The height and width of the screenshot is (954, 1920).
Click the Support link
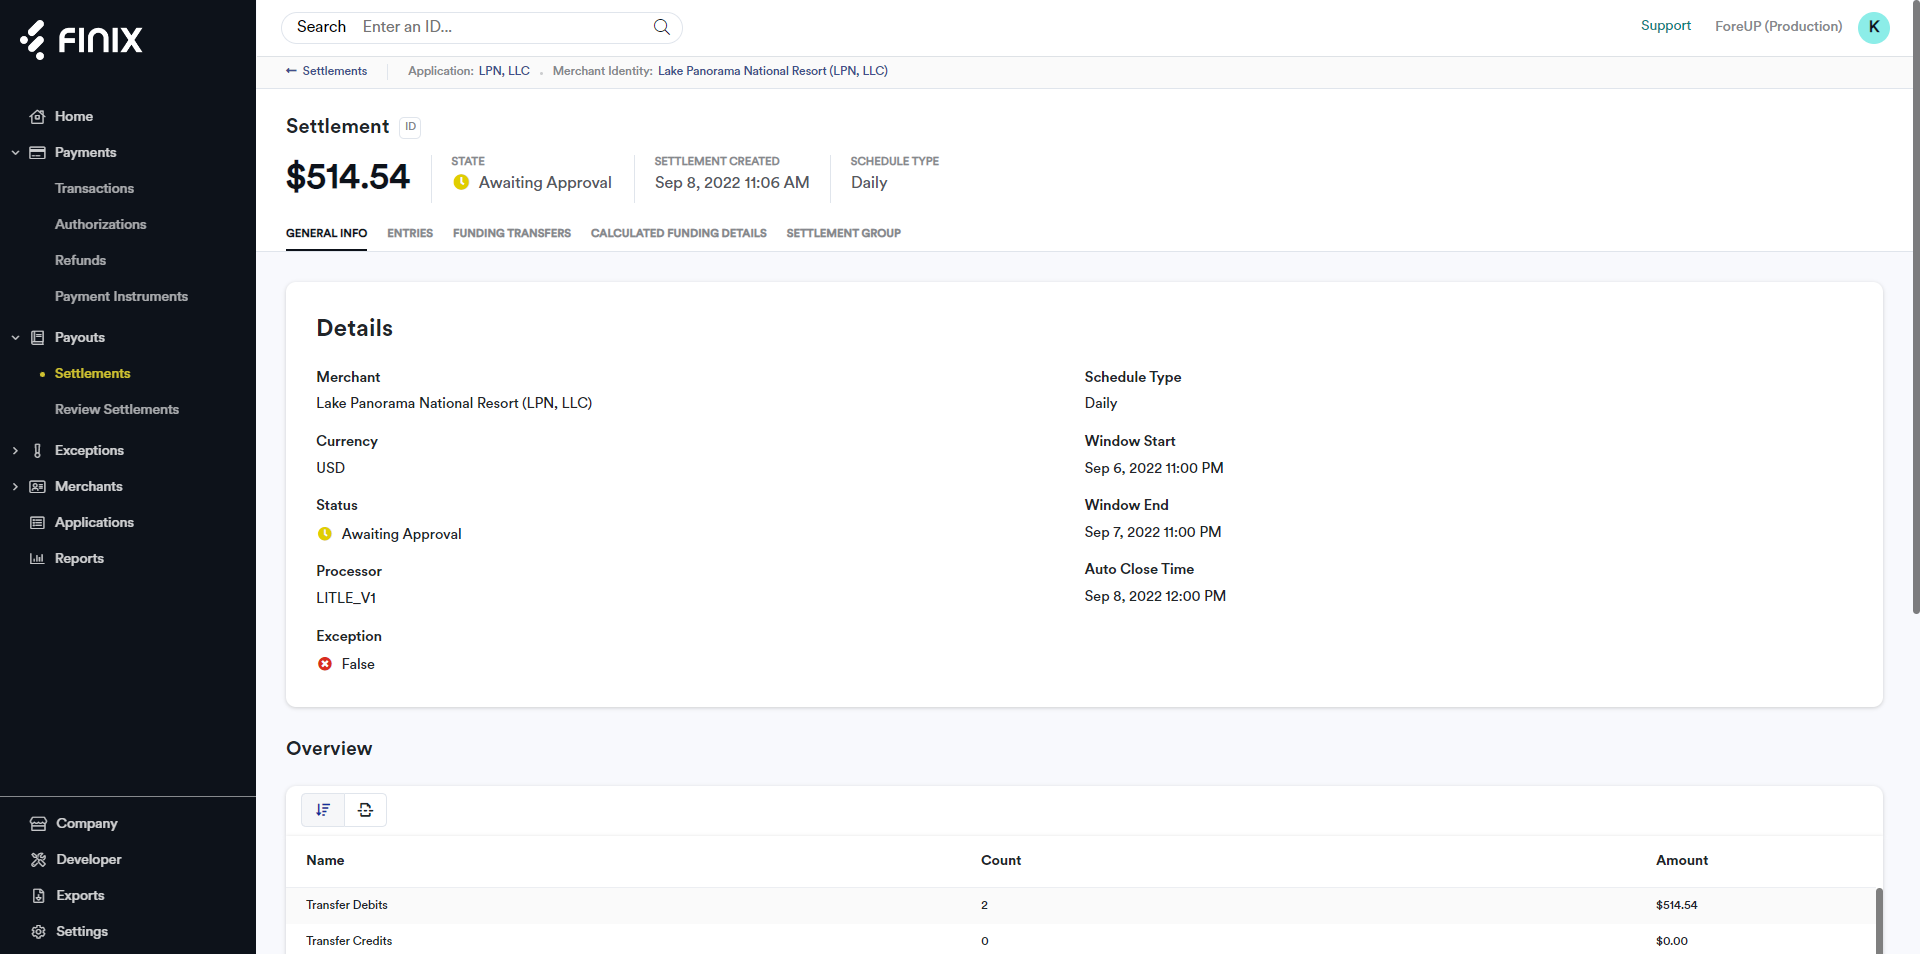tap(1665, 26)
